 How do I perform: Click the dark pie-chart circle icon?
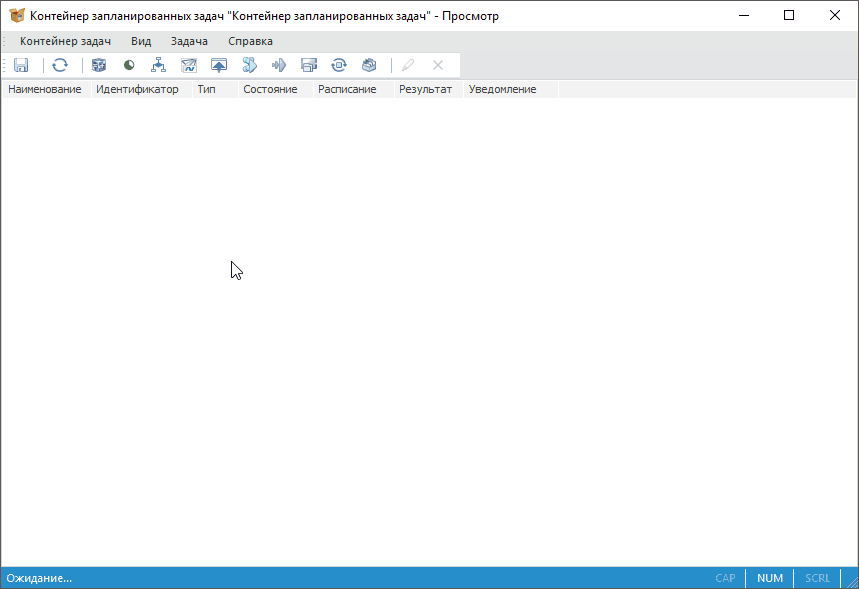129,65
